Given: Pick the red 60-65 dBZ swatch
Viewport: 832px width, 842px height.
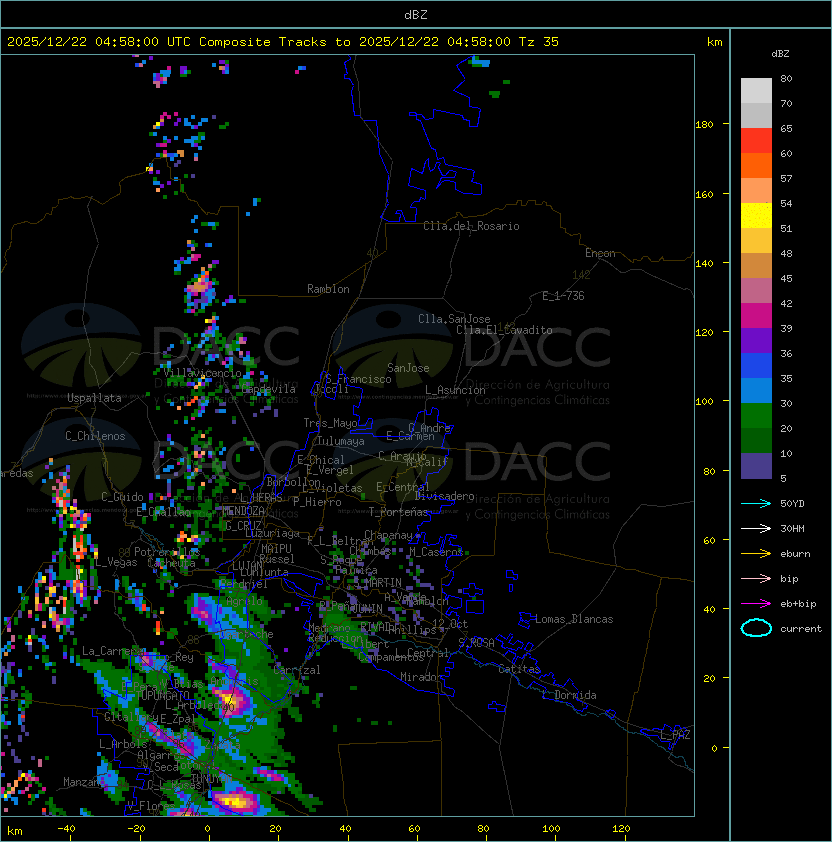Looking at the screenshot, I should click(756, 141).
